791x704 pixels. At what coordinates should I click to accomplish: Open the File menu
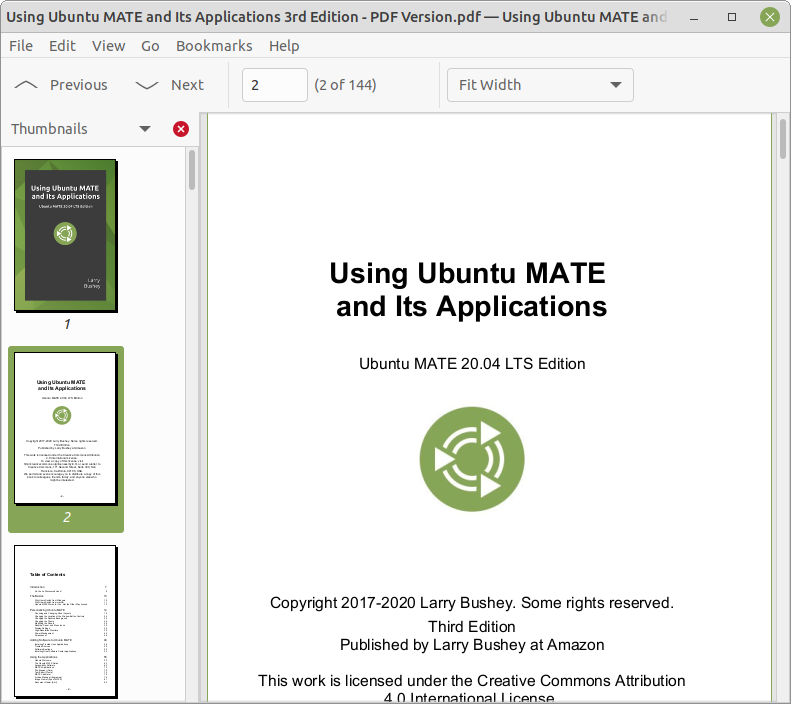[21, 46]
